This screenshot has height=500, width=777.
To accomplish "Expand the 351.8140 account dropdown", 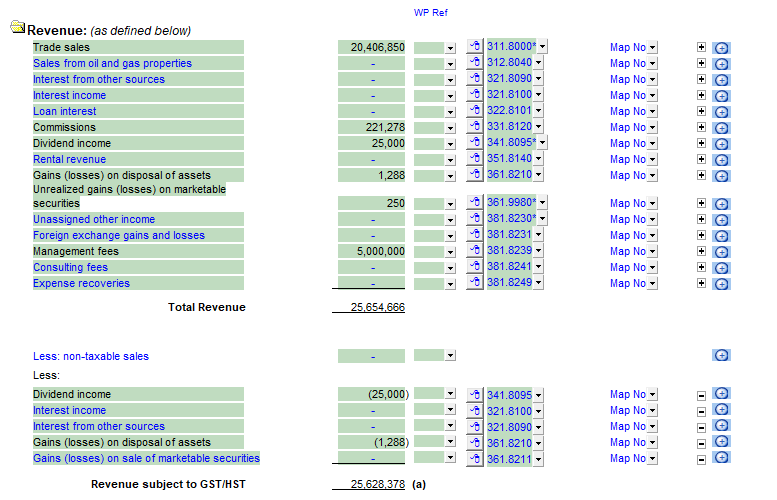I will 539,159.
